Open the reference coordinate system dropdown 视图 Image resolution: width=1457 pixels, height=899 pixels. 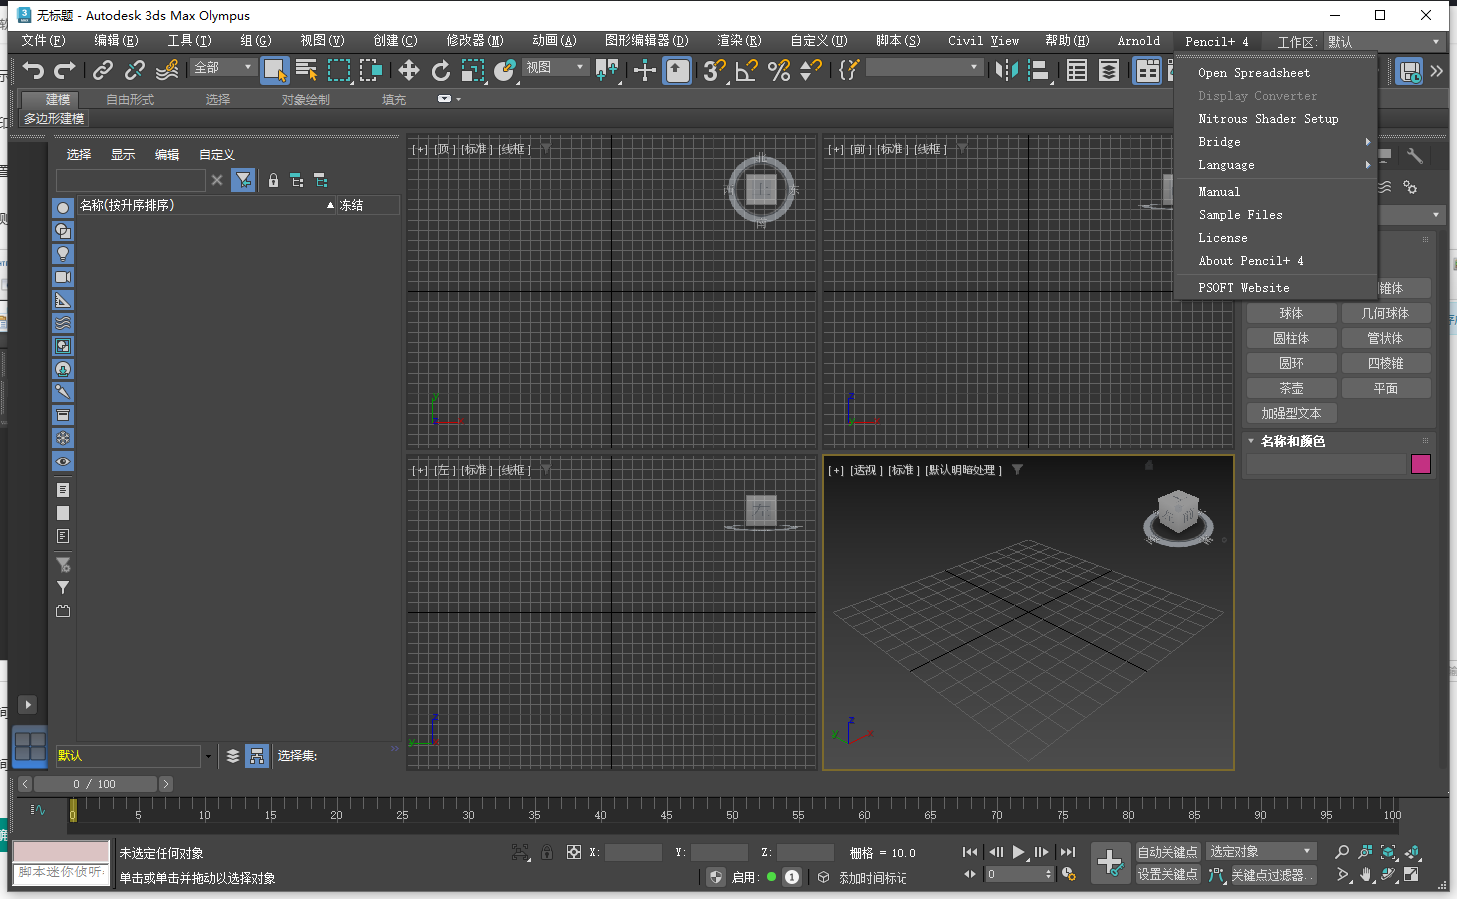(x=555, y=67)
